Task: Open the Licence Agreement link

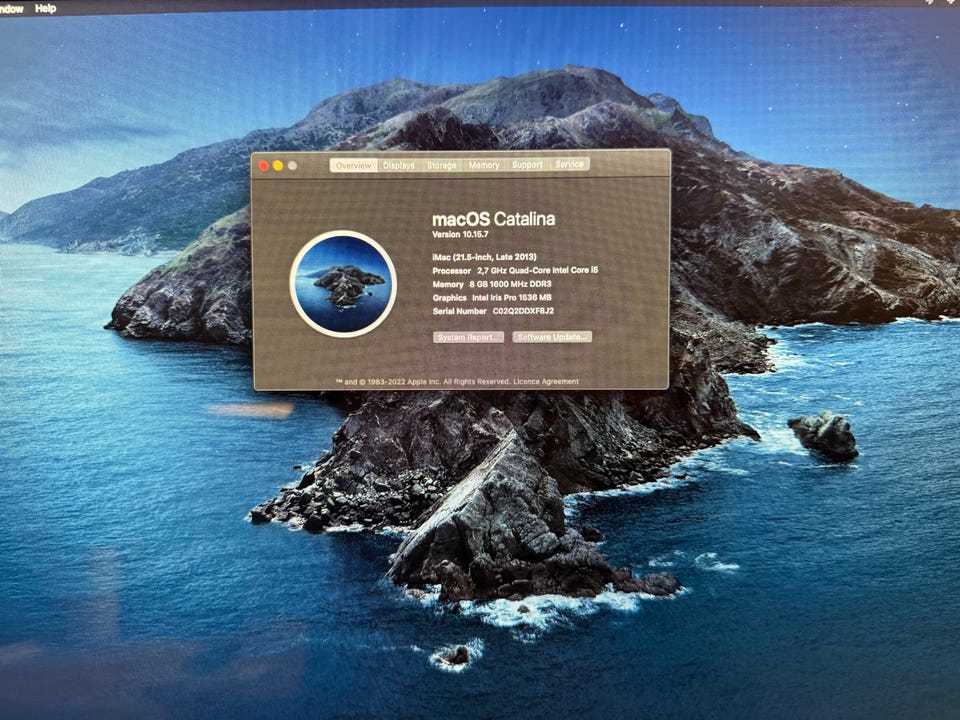Action: click(546, 381)
